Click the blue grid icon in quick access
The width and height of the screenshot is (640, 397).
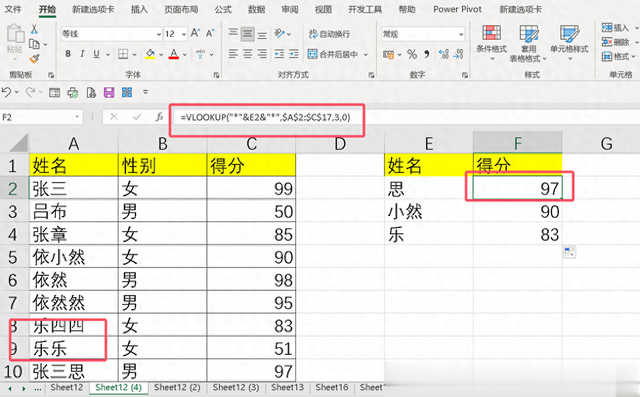[x=127, y=93]
